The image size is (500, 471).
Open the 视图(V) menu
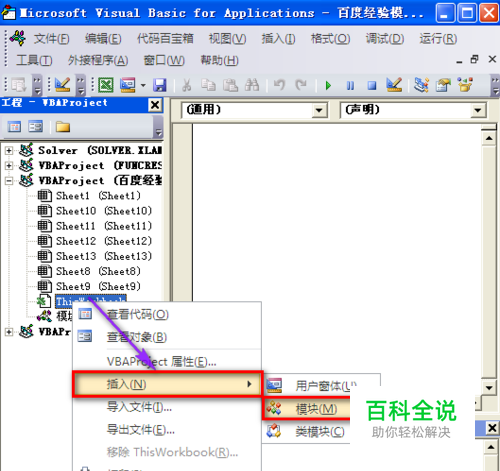coord(227,39)
